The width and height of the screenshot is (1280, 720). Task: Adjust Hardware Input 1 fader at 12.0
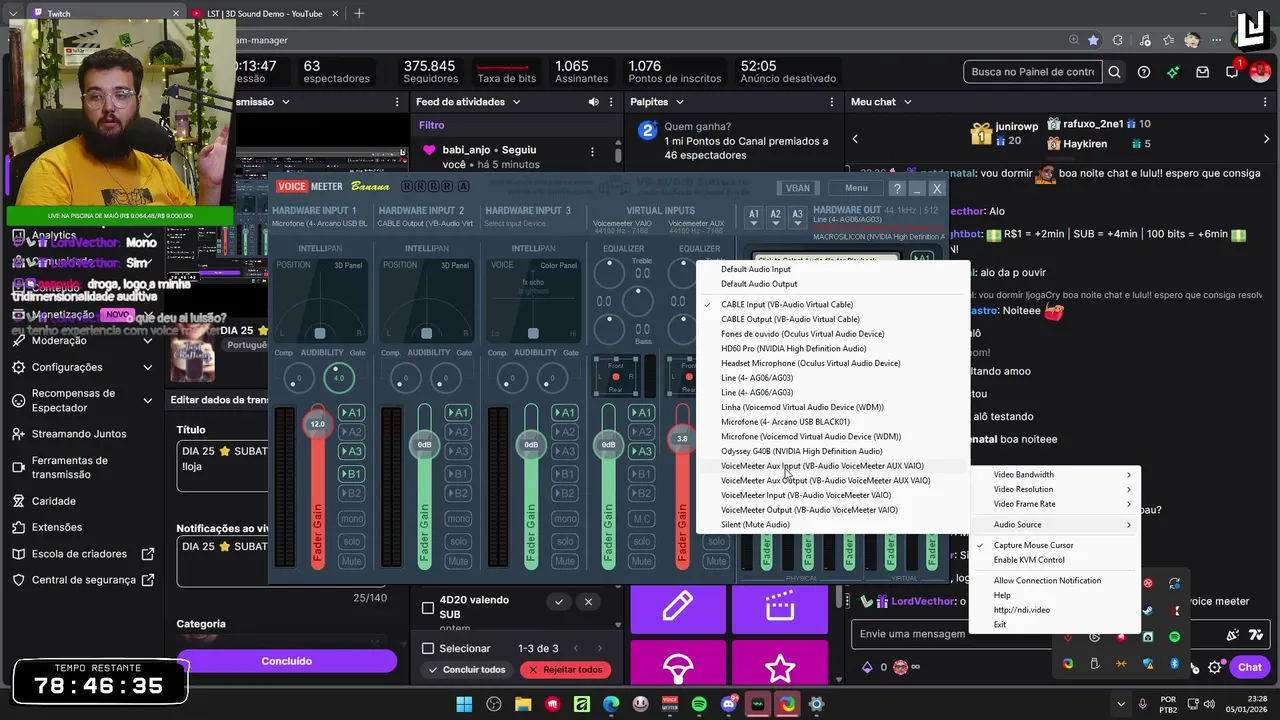[x=317, y=423]
